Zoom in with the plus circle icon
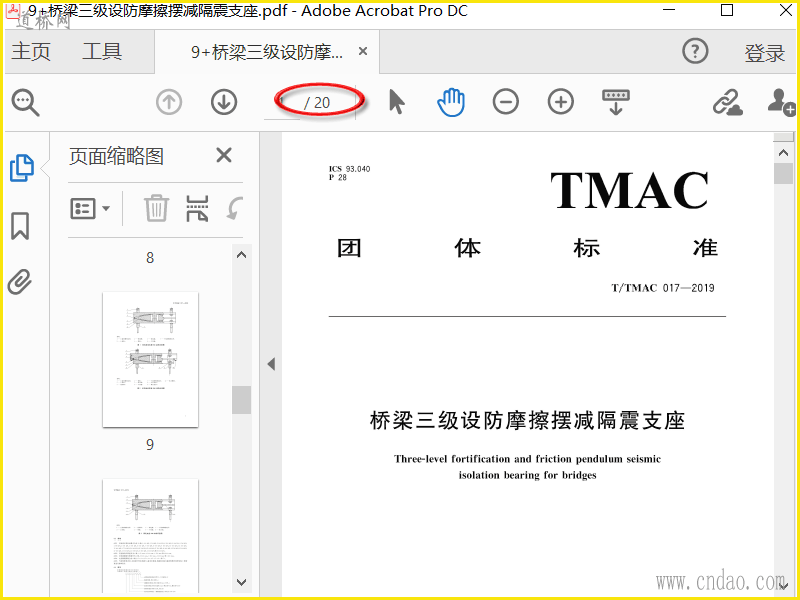Image resolution: width=800 pixels, height=600 pixels. pos(561,102)
